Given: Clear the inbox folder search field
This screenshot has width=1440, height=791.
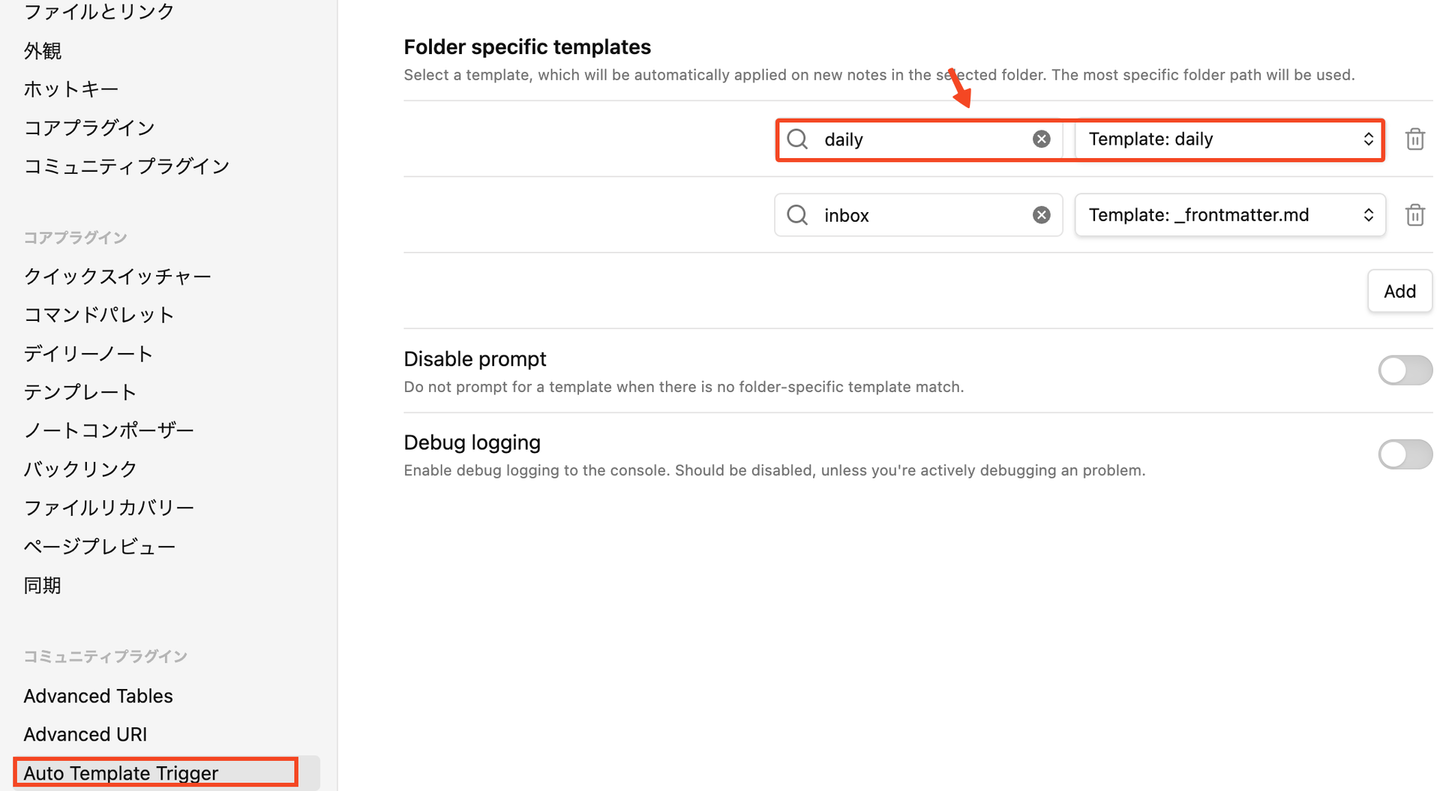Looking at the screenshot, I should (x=1041, y=215).
